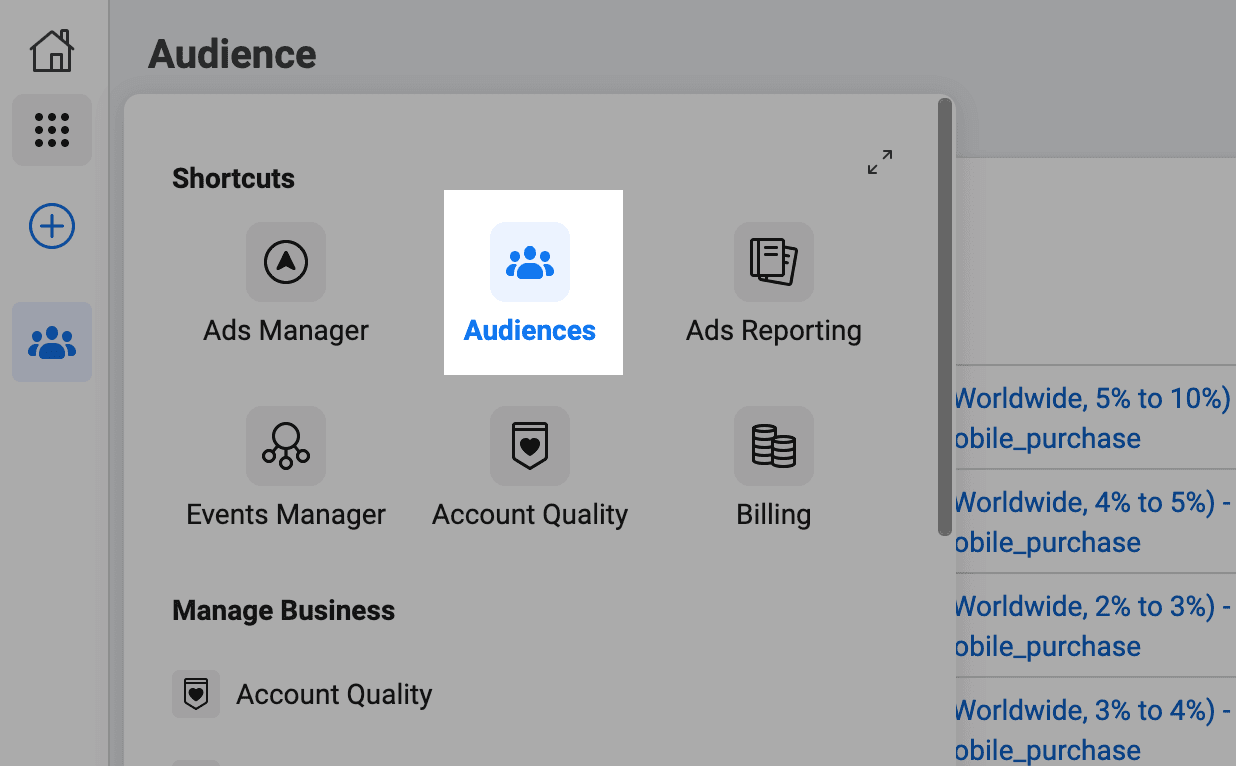Open Ads Reporting shortcut

pos(774,283)
